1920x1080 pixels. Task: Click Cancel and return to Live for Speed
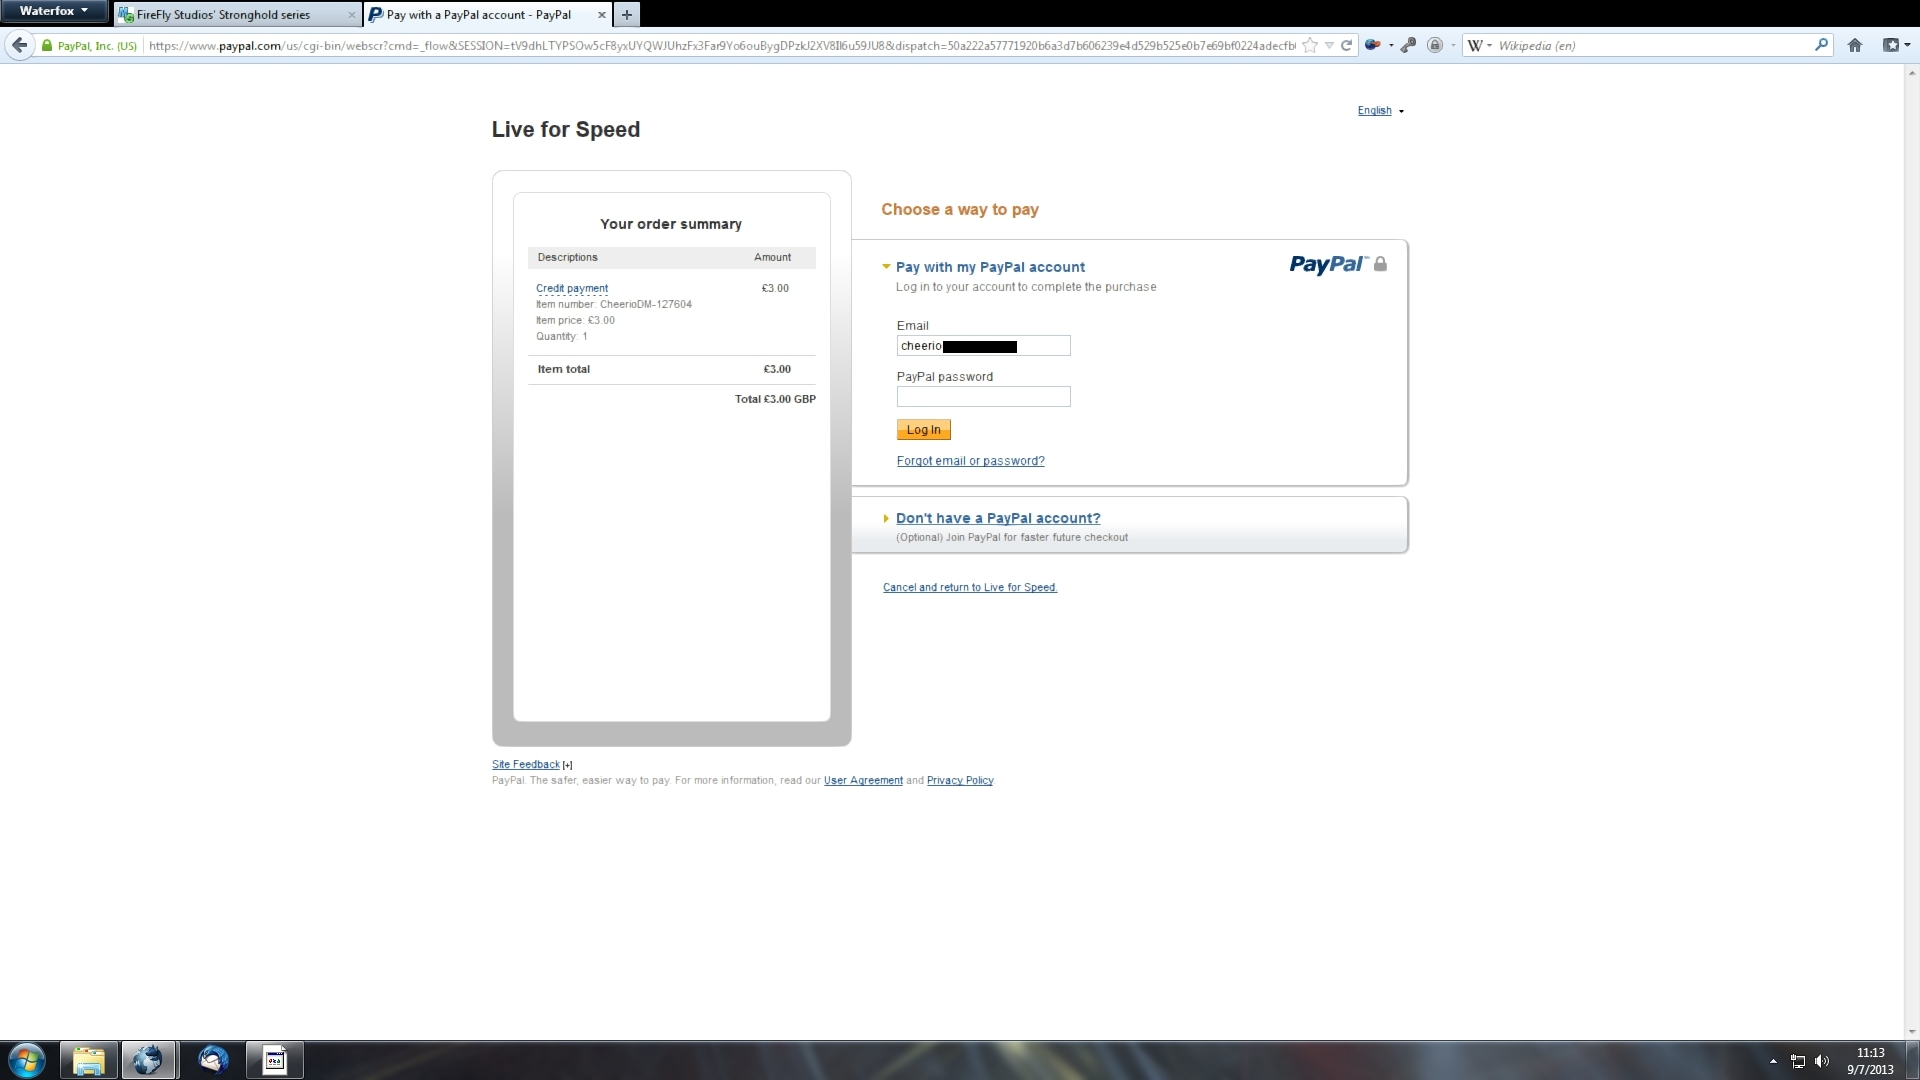[x=969, y=588]
